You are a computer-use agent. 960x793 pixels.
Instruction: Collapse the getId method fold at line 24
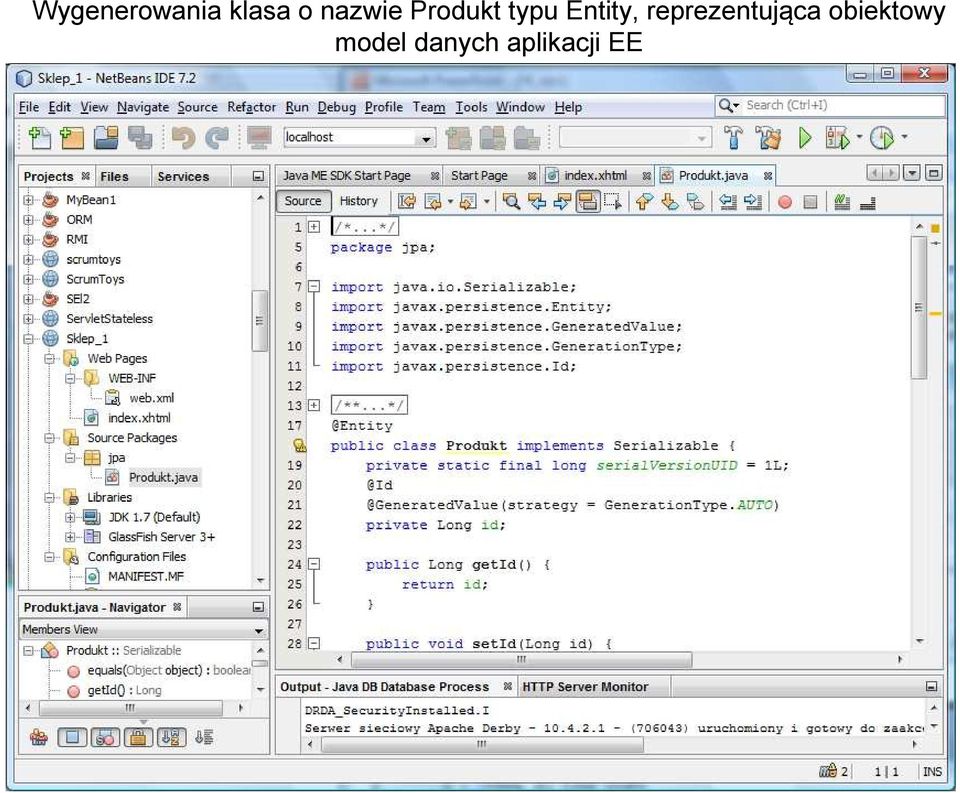[314, 564]
